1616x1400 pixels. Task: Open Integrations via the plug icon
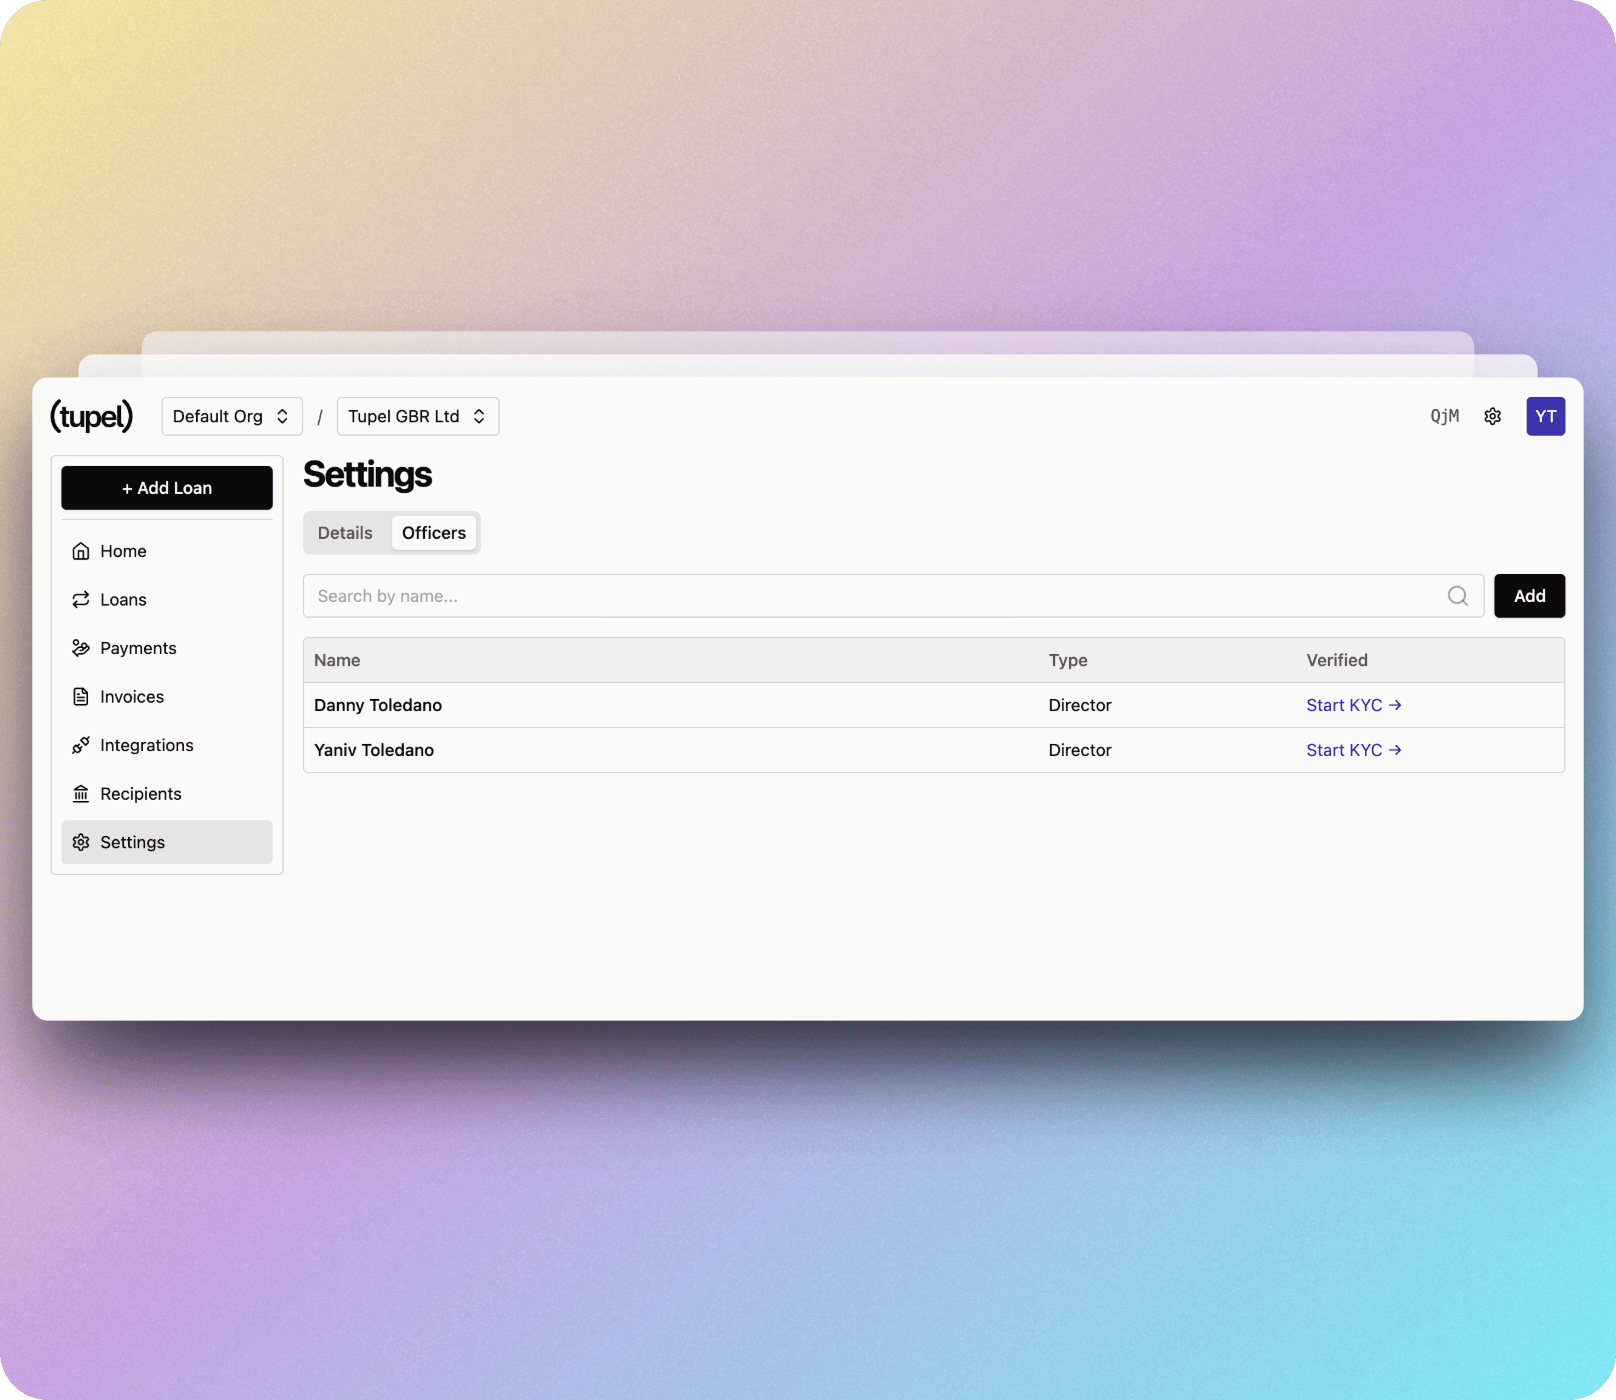(81, 745)
